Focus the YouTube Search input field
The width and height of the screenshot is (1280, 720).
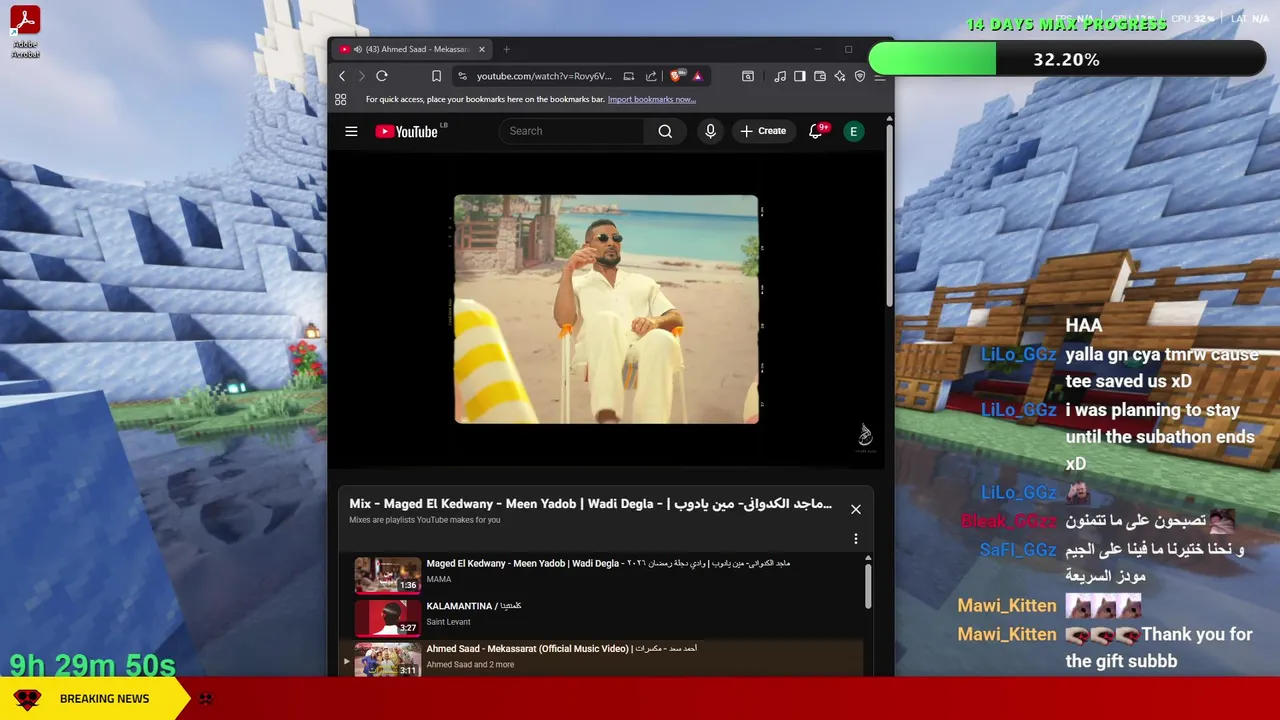[x=573, y=131]
